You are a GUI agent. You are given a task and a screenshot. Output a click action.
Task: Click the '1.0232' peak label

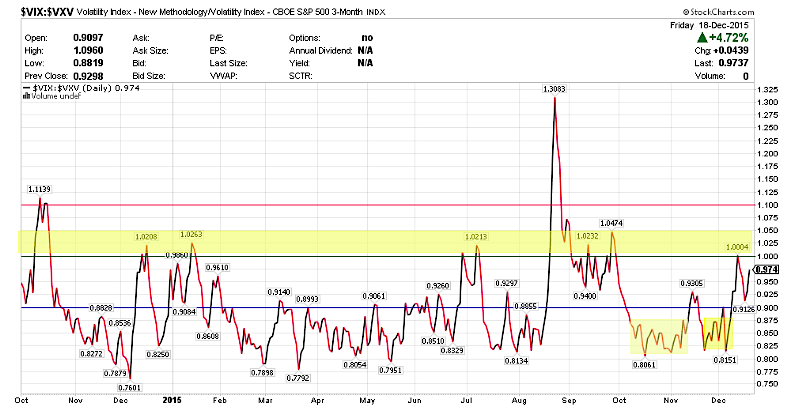tap(587, 236)
